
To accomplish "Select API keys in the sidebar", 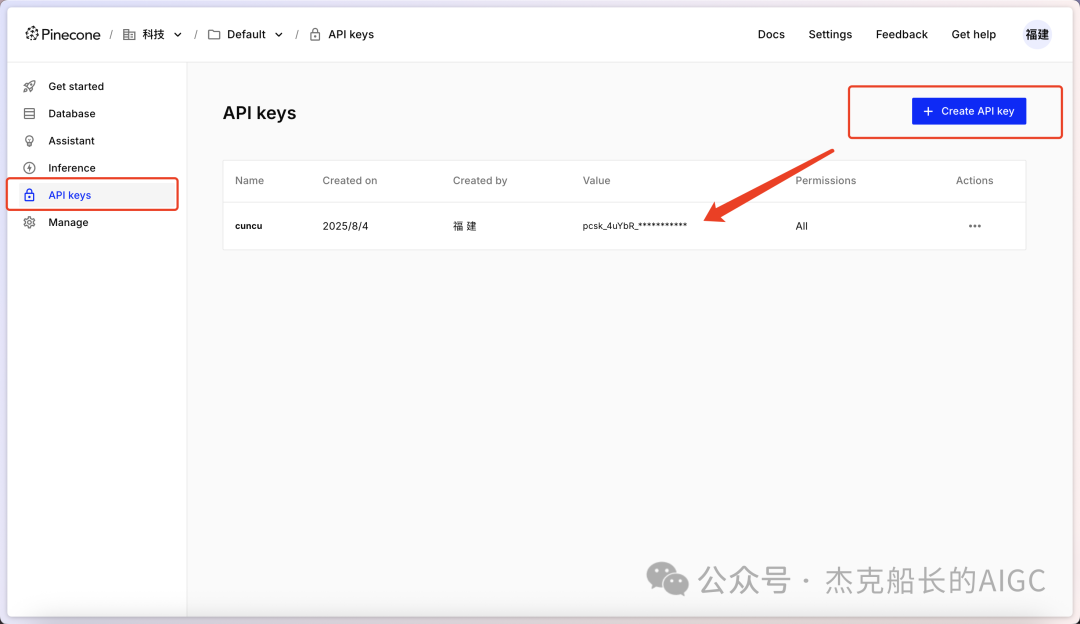I will click(x=92, y=195).
